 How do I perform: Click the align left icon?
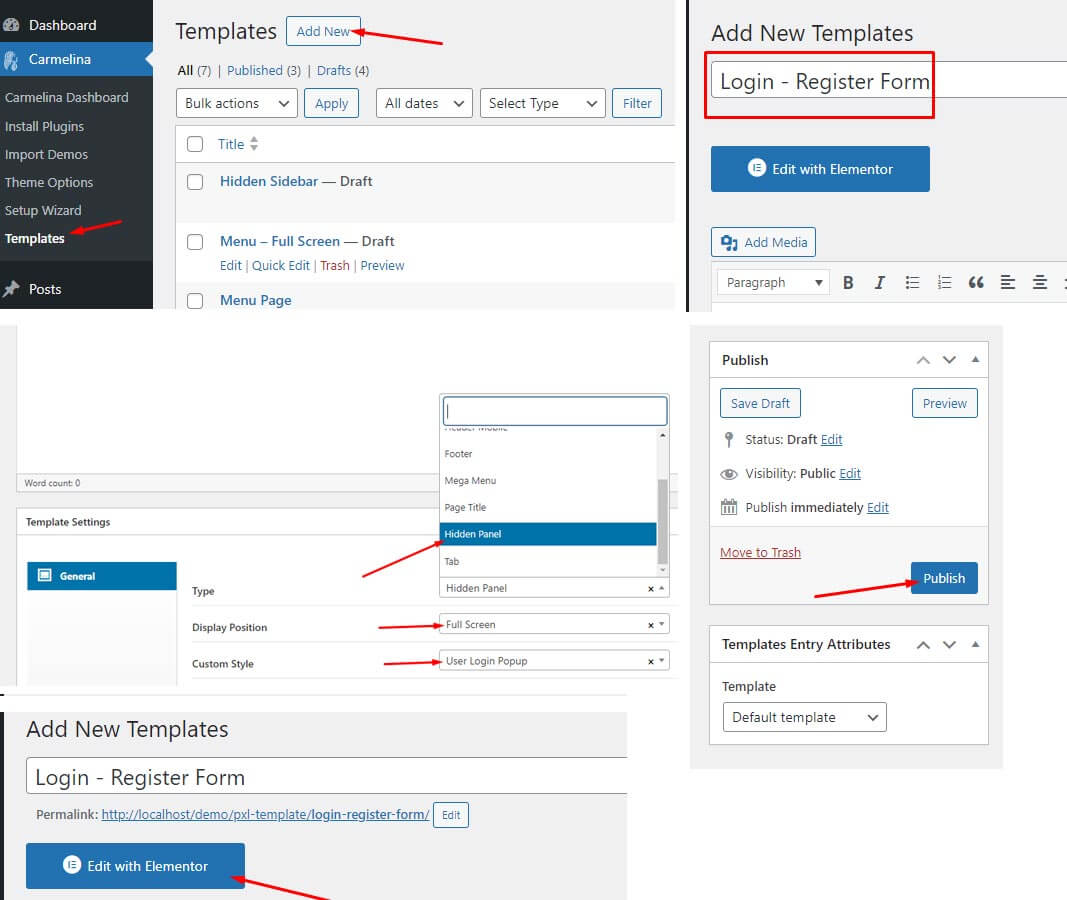1008,283
